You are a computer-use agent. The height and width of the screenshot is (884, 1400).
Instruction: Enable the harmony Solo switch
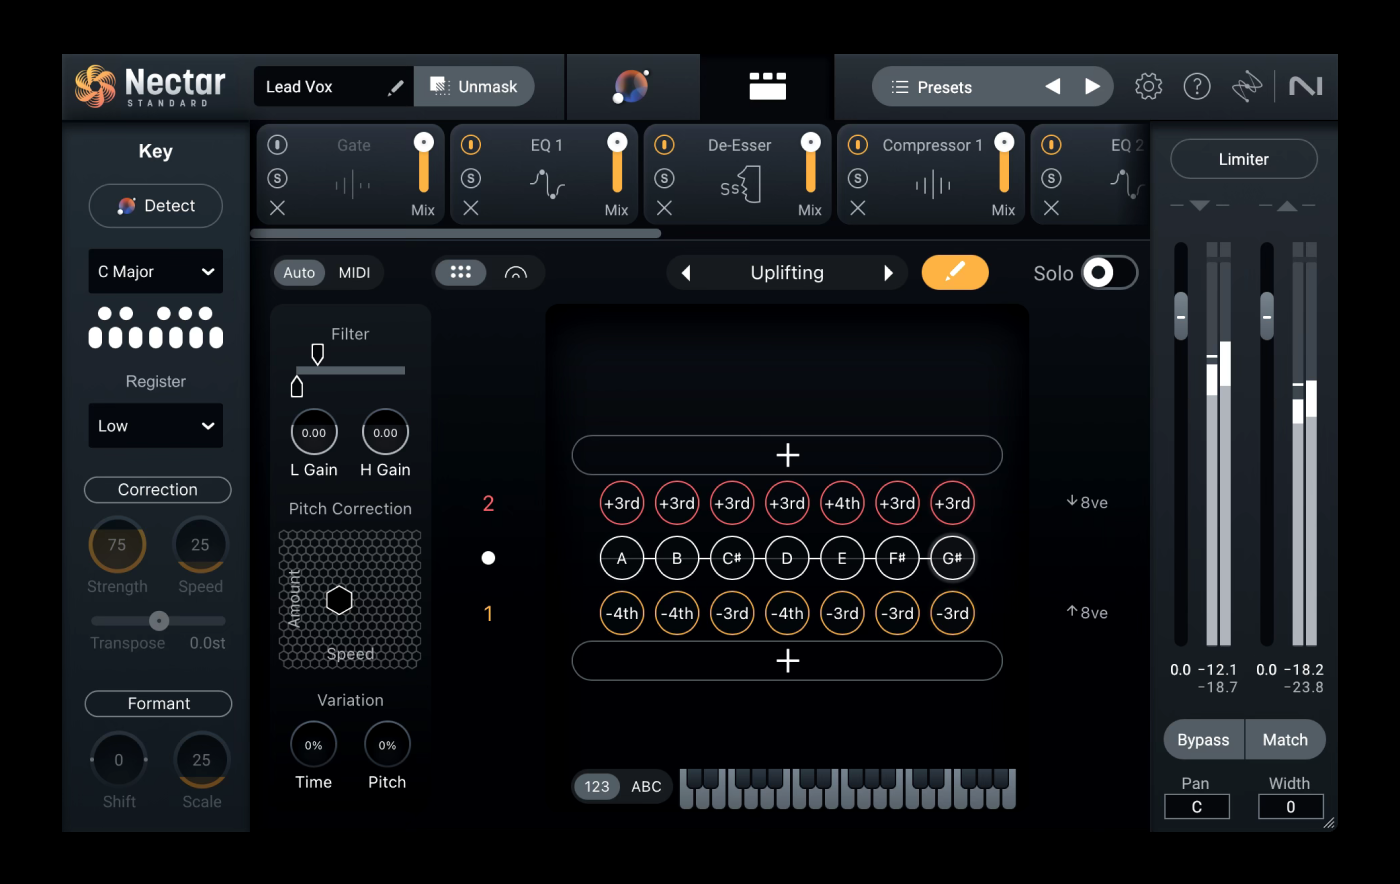pos(1110,273)
